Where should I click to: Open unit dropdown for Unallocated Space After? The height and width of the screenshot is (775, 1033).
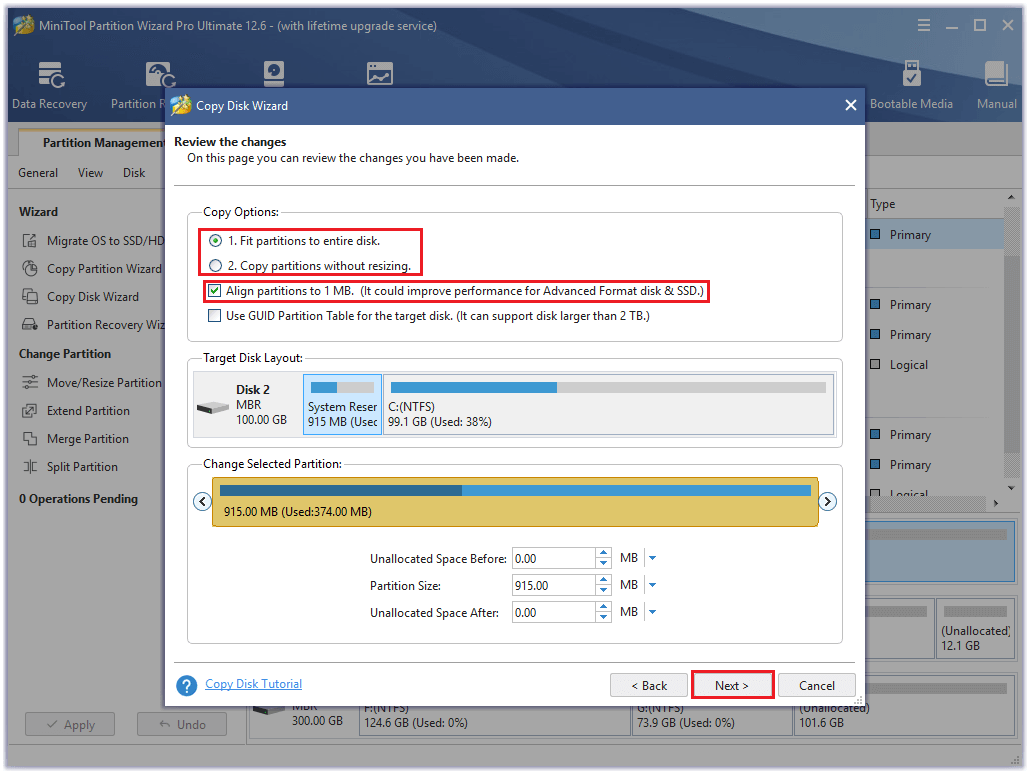click(652, 612)
